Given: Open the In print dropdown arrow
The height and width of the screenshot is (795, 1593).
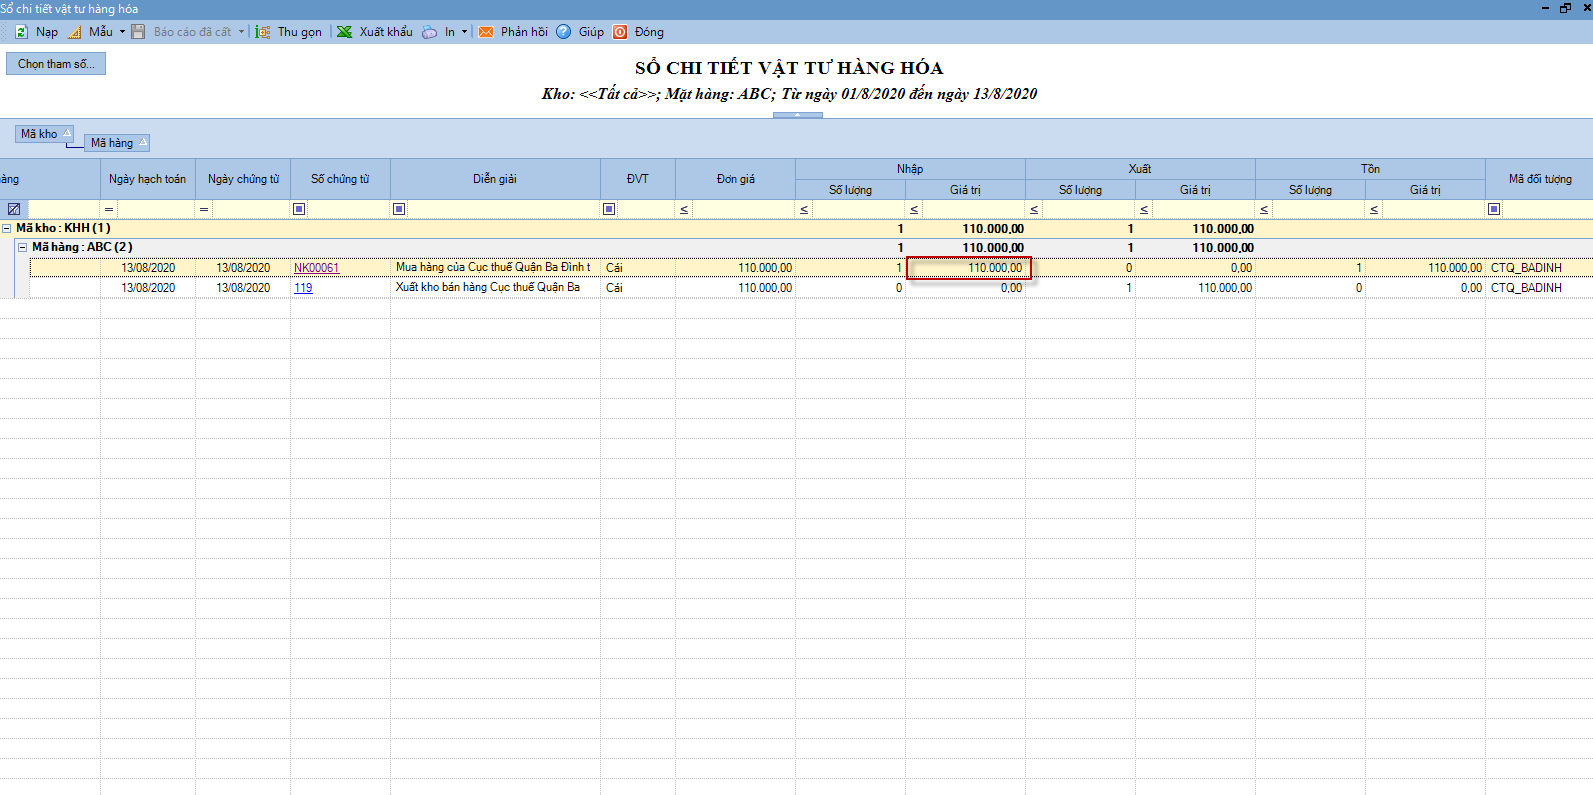Looking at the screenshot, I should pos(464,32).
